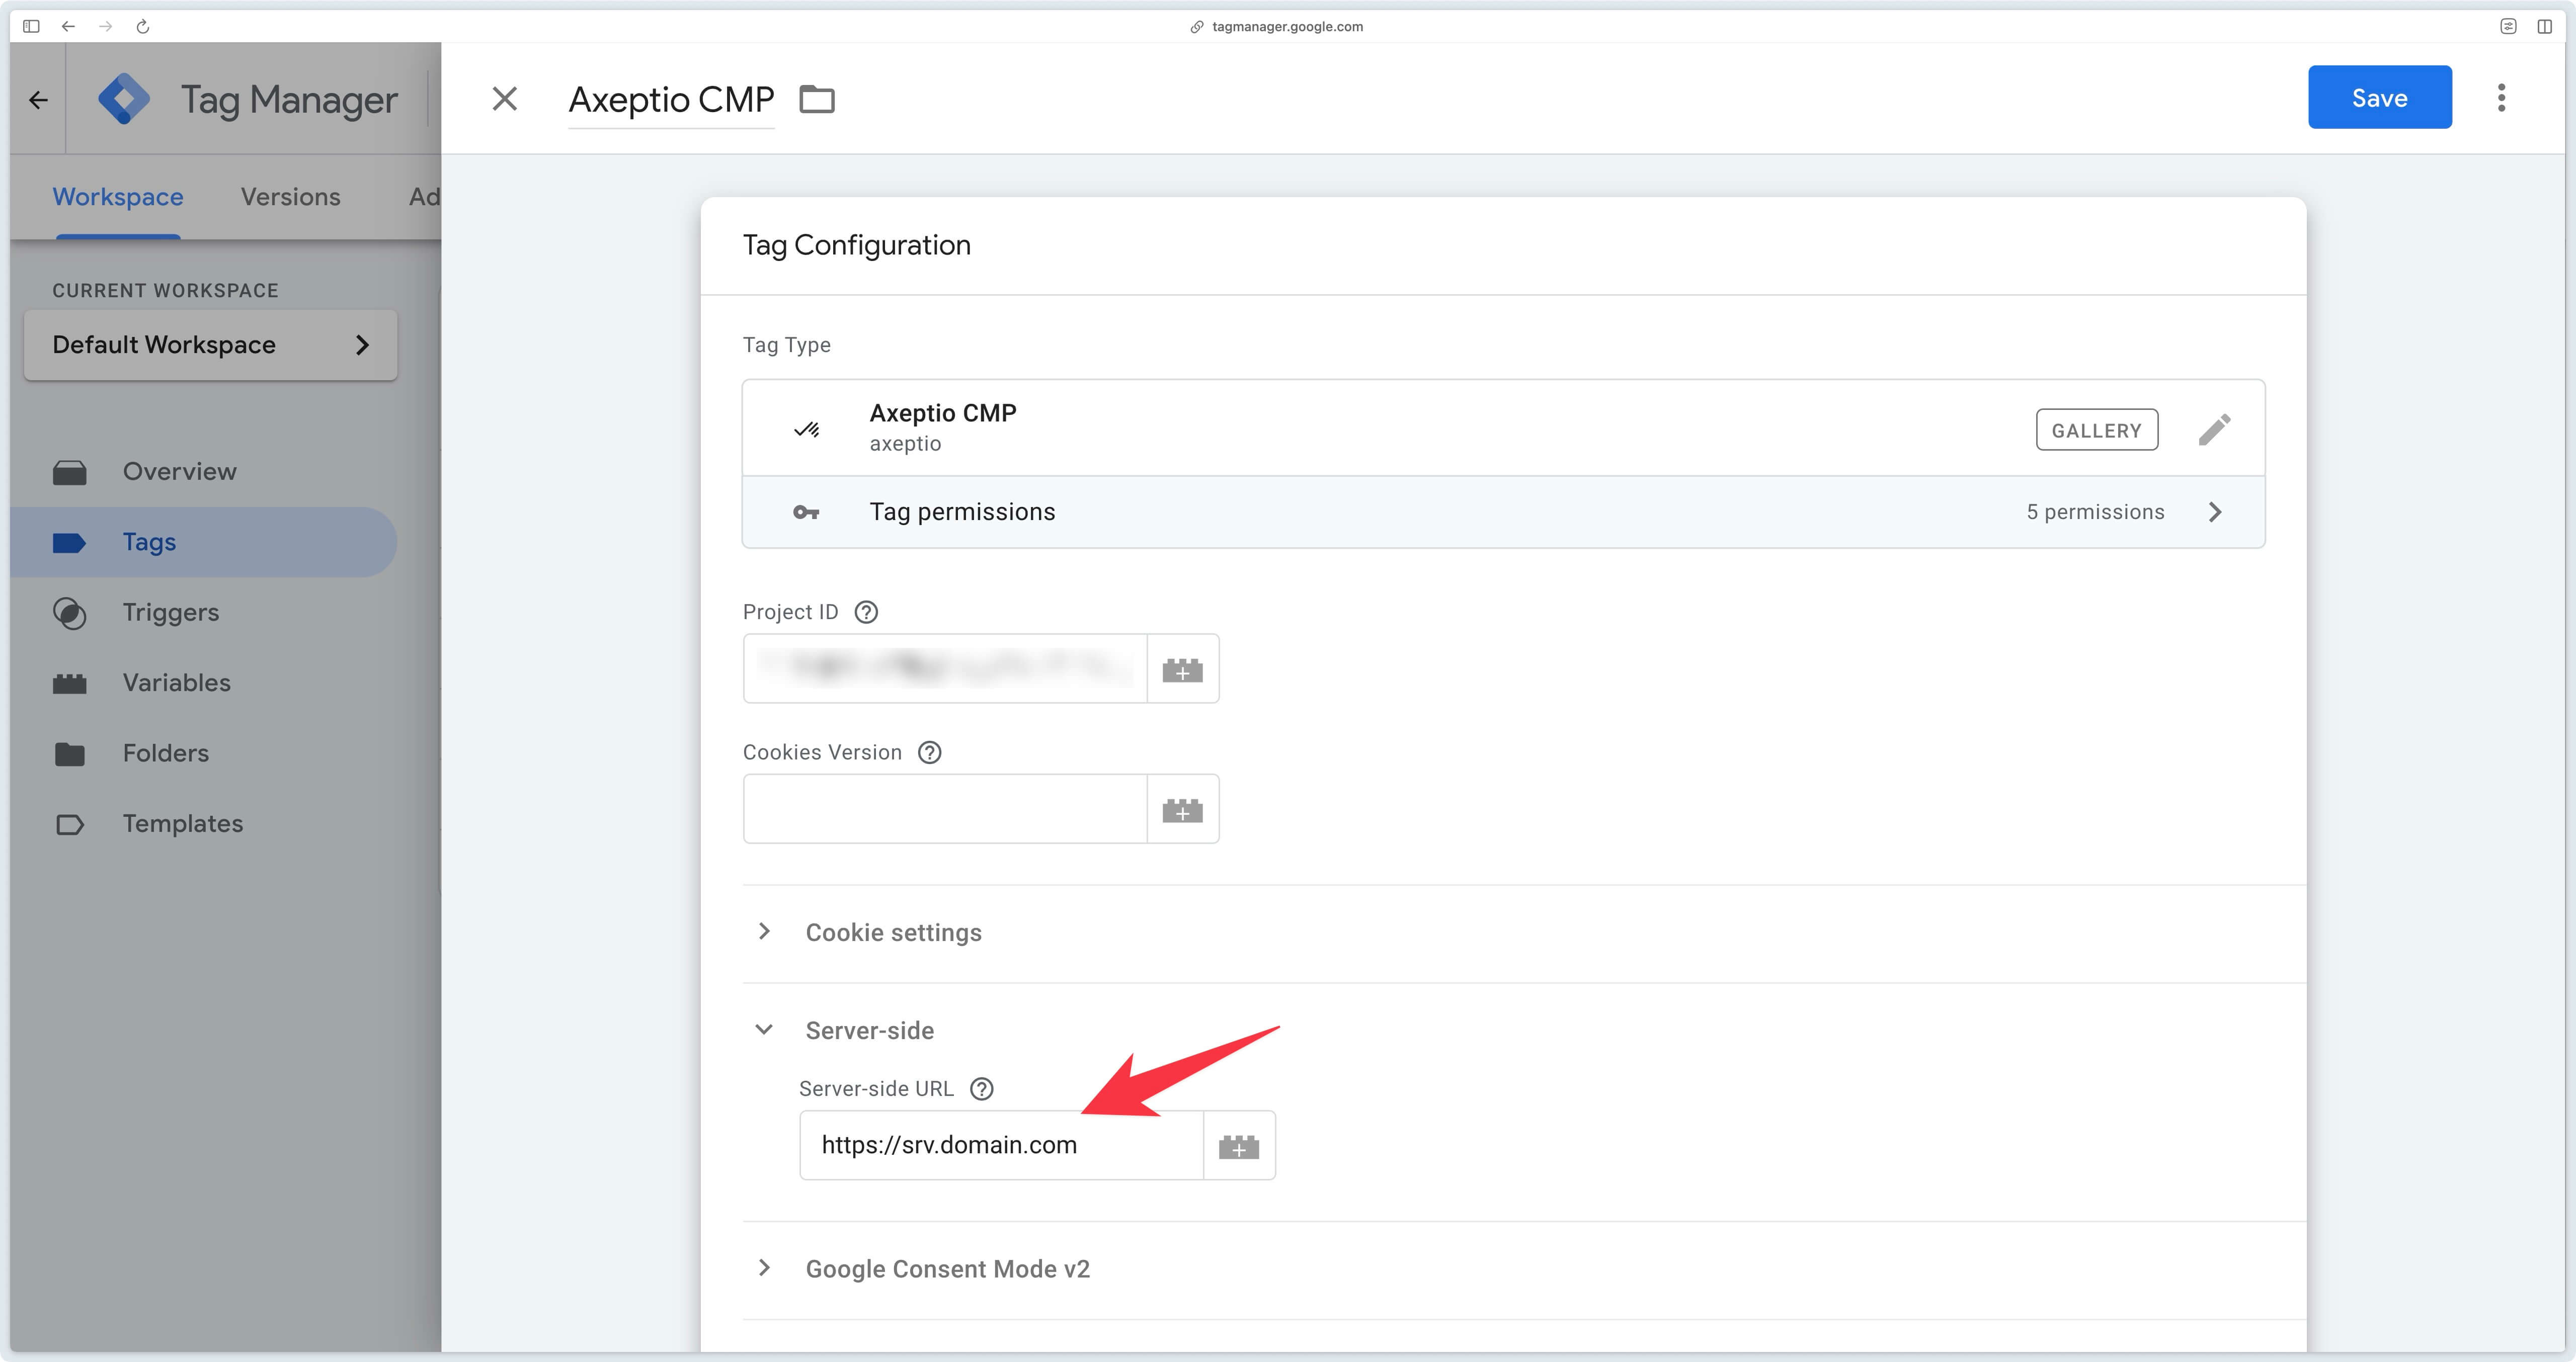Click the Triggers sidebar icon
Viewport: 2576px width, 1362px height.
(x=69, y=613)
